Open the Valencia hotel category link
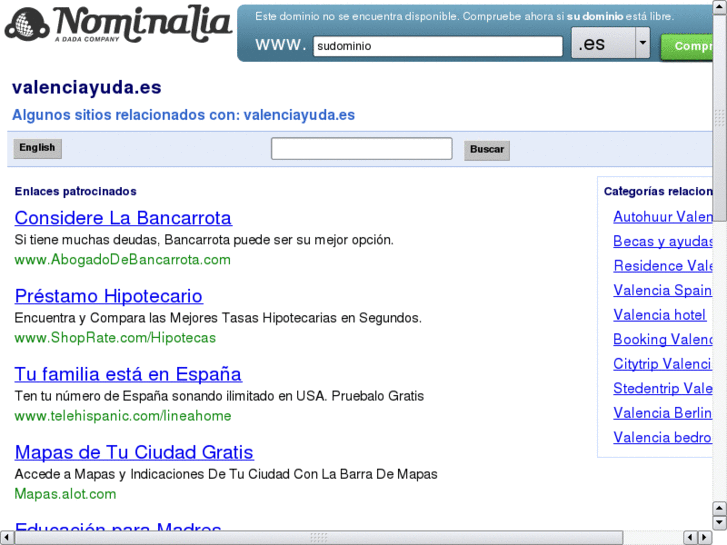Image resolution: width=727 pixels, height=545 pixels. [659, 315]
